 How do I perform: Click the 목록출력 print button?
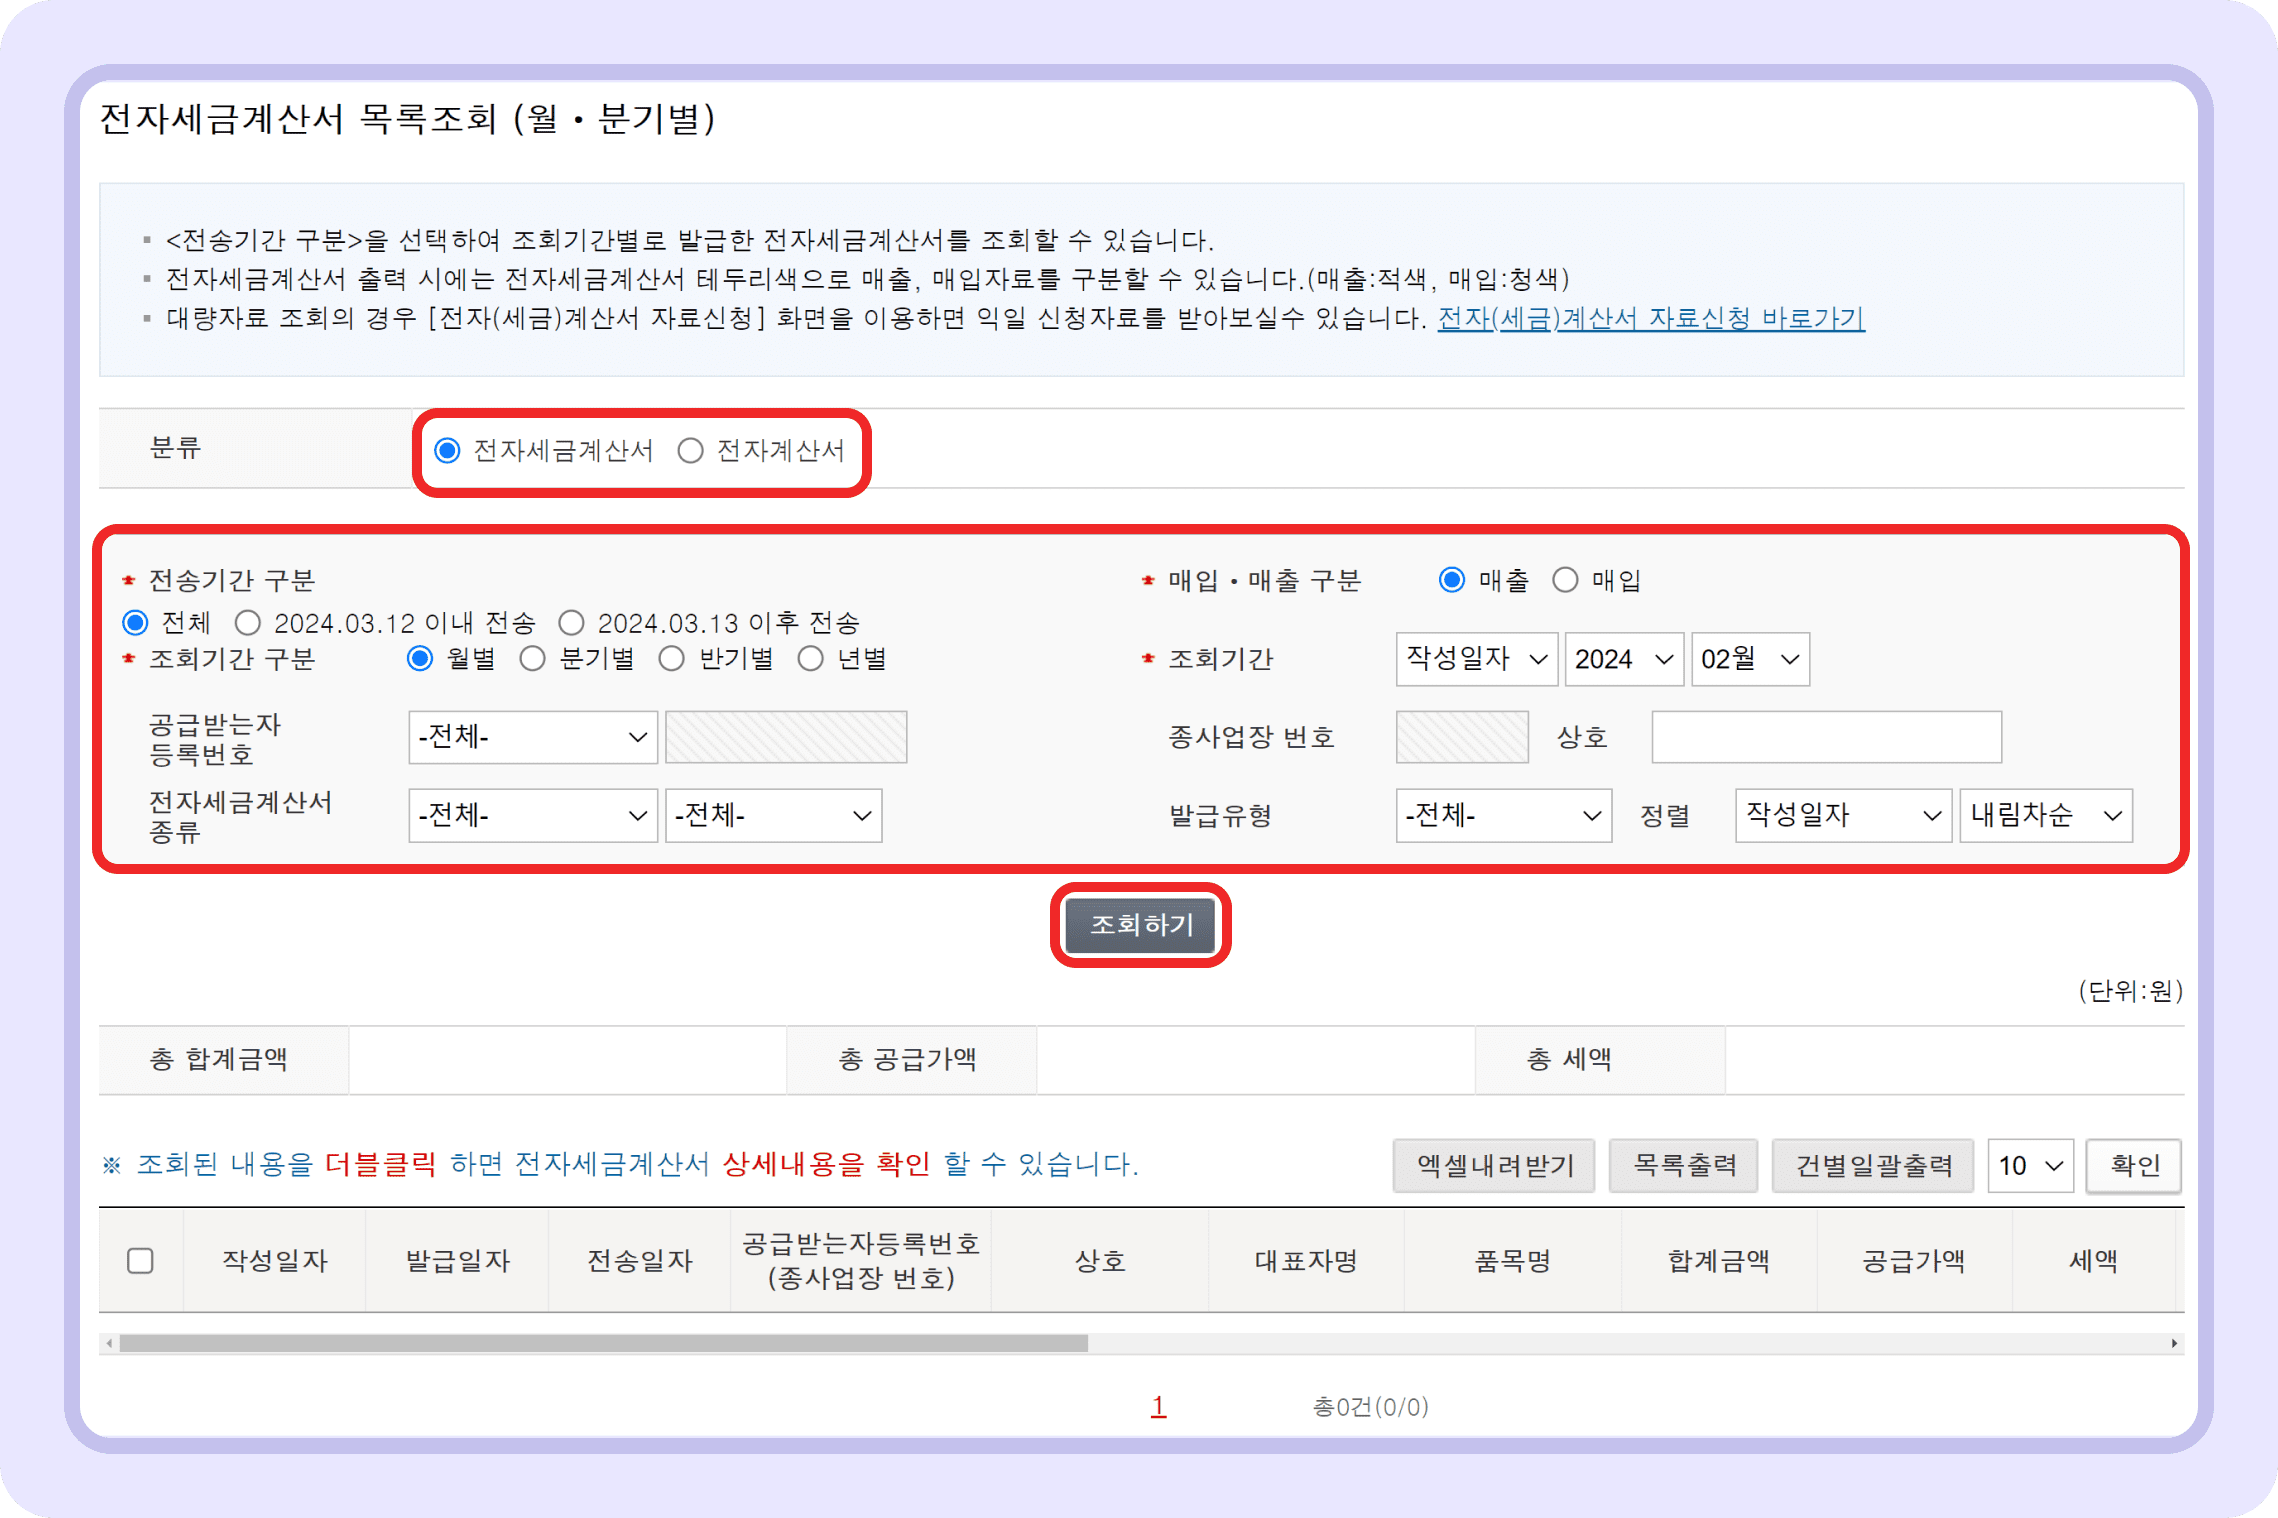tap(1683, 1165)
